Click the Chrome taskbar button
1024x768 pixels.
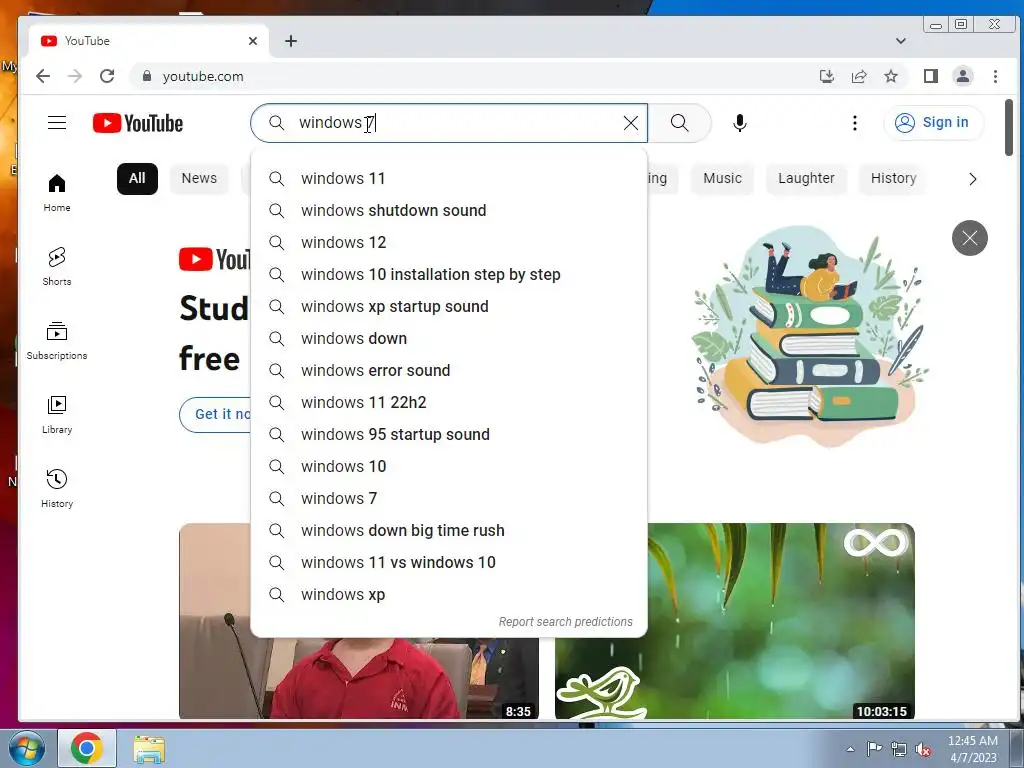click(87, 749)
